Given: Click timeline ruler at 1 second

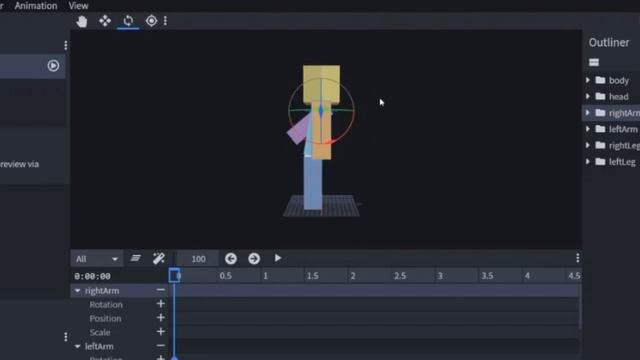Looking at the screenshot, I should coord(265,276).
